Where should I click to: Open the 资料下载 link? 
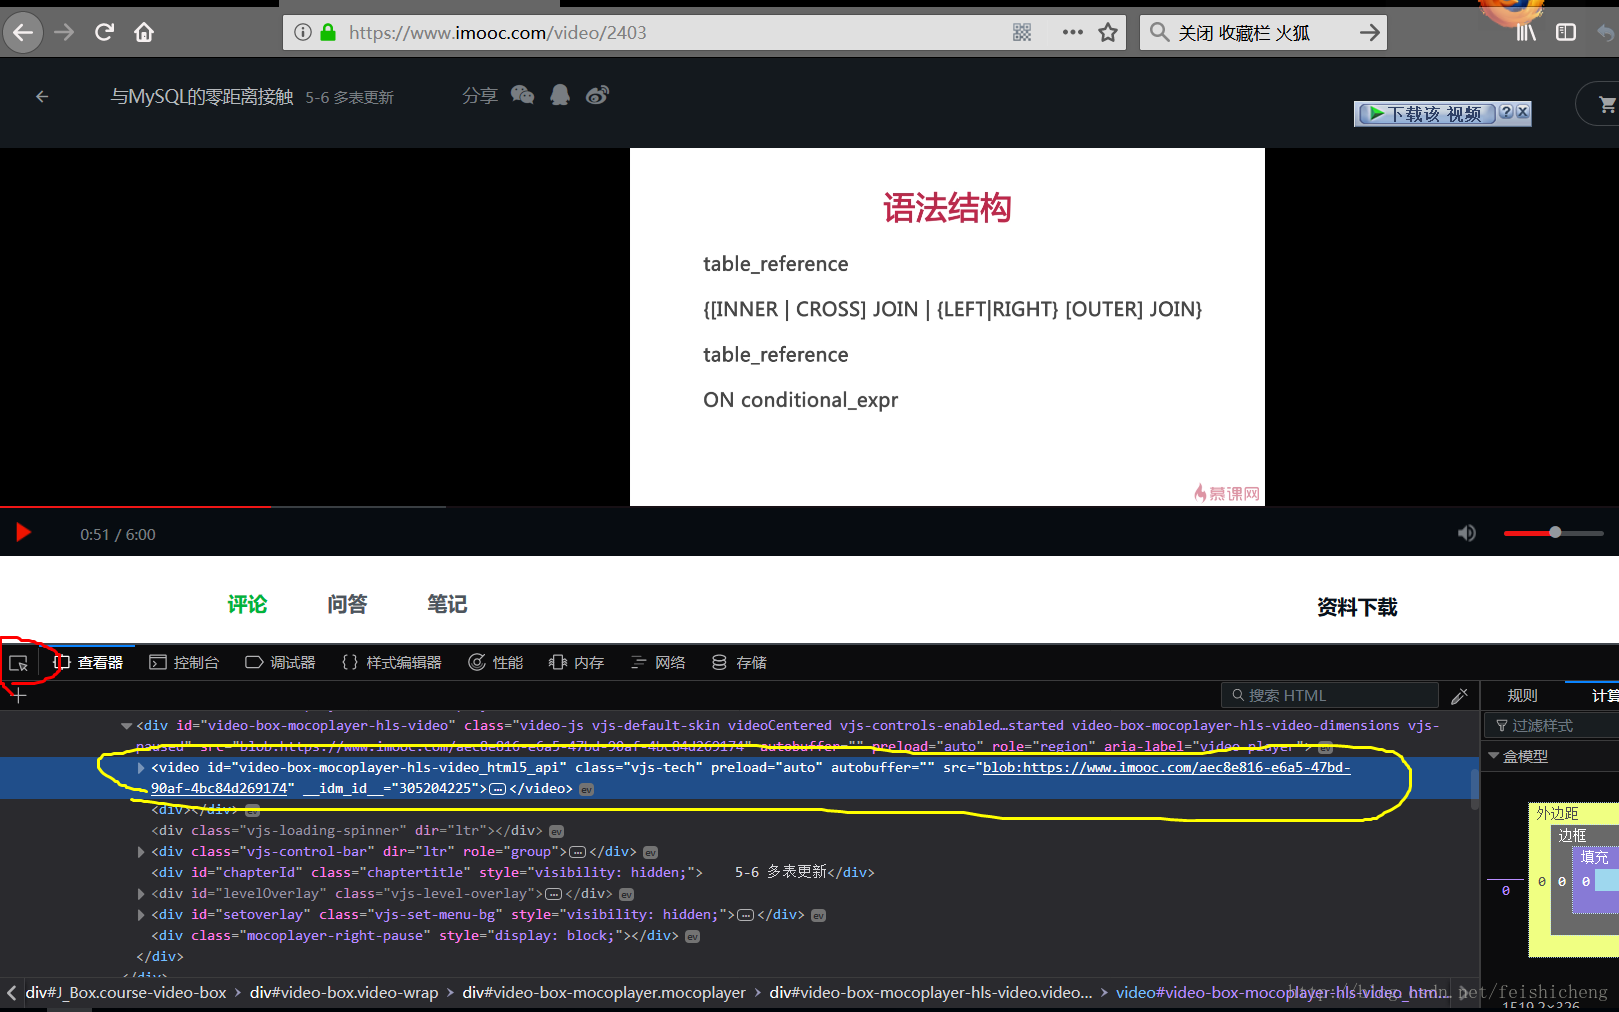pyautogui.click(x=1357, y=607)
